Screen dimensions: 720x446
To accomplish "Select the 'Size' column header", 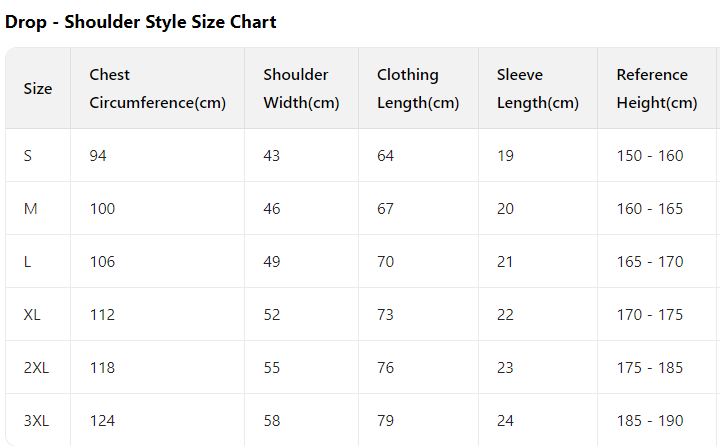I will point(38,89).
